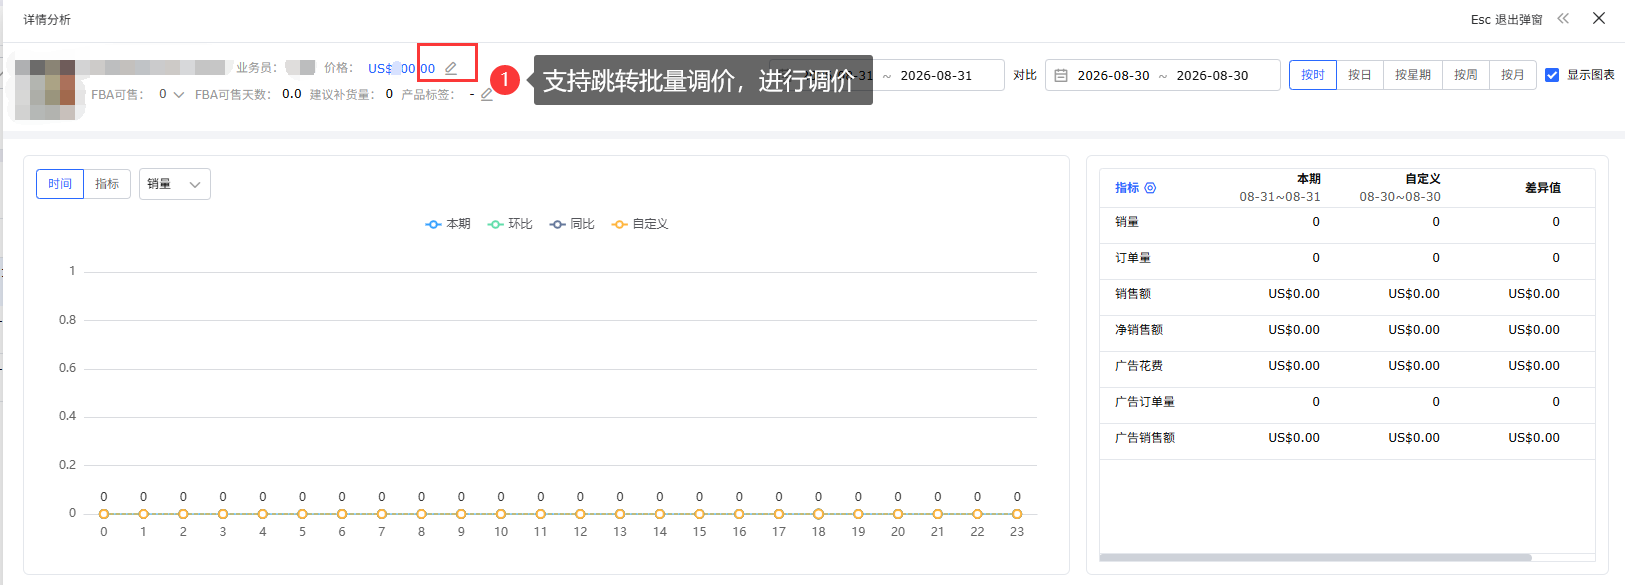Viewport: 1625px width, 585px height.
Task: Click the metrics table horizontal scrollbar
Action: point(1315,558)
